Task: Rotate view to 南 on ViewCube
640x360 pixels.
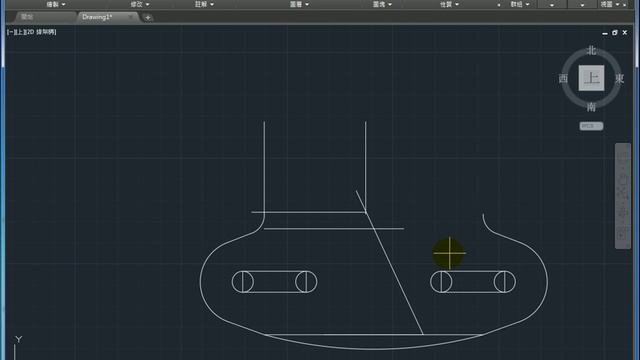Action: click(591, 107)
